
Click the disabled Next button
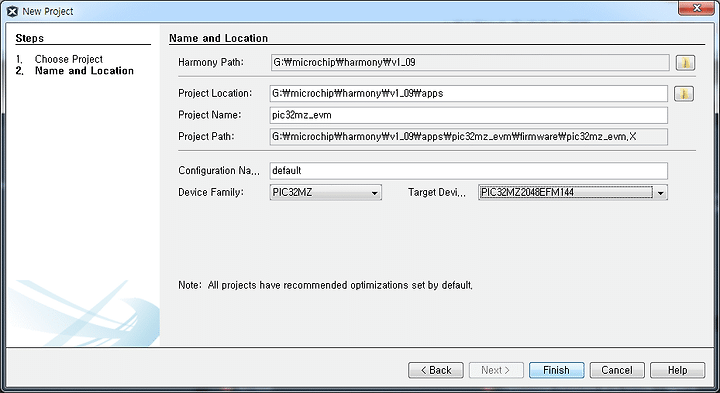pos(496,370)
